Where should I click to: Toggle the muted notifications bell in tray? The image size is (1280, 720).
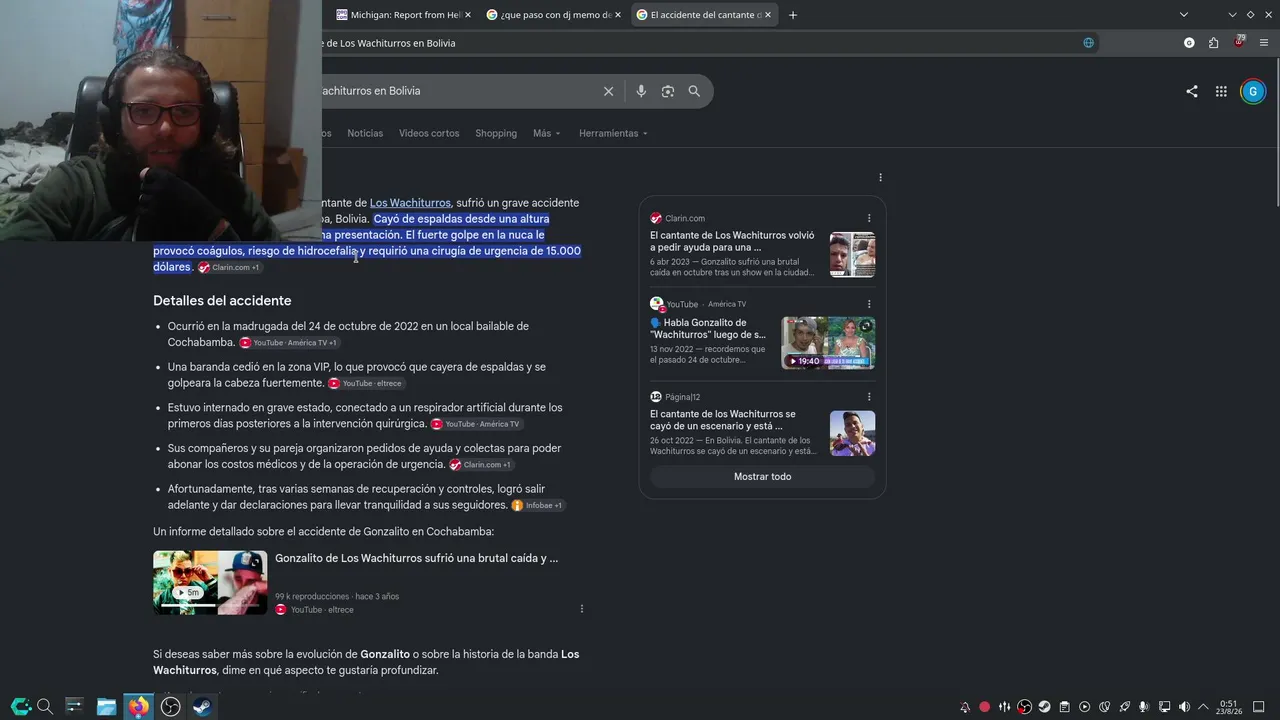click(965, 707)
